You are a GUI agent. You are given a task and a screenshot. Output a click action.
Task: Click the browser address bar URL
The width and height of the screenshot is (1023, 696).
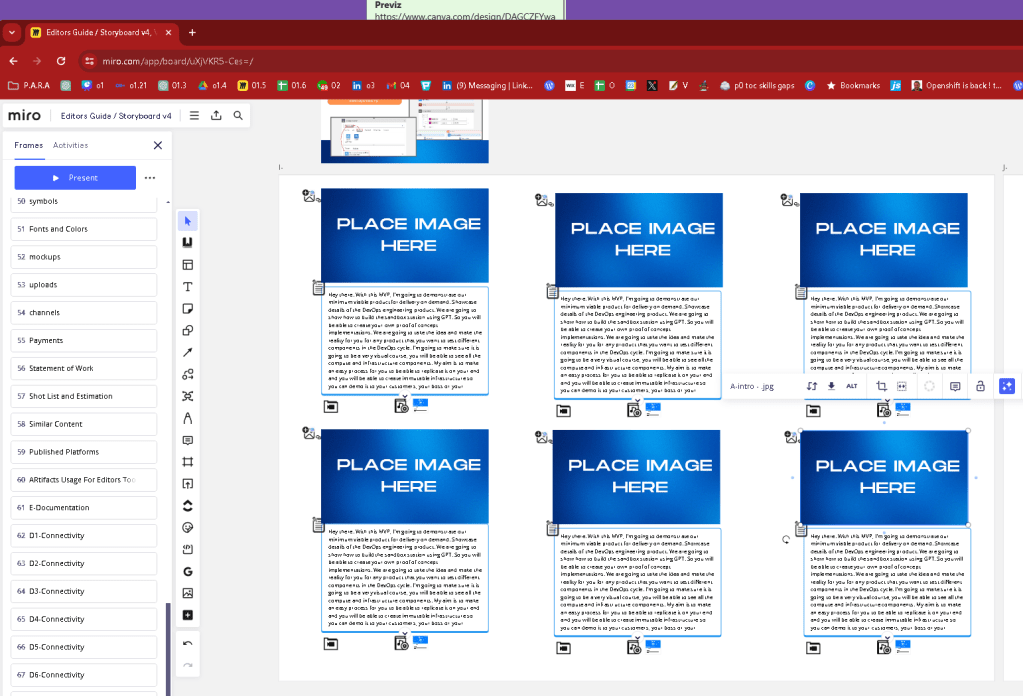177,61
